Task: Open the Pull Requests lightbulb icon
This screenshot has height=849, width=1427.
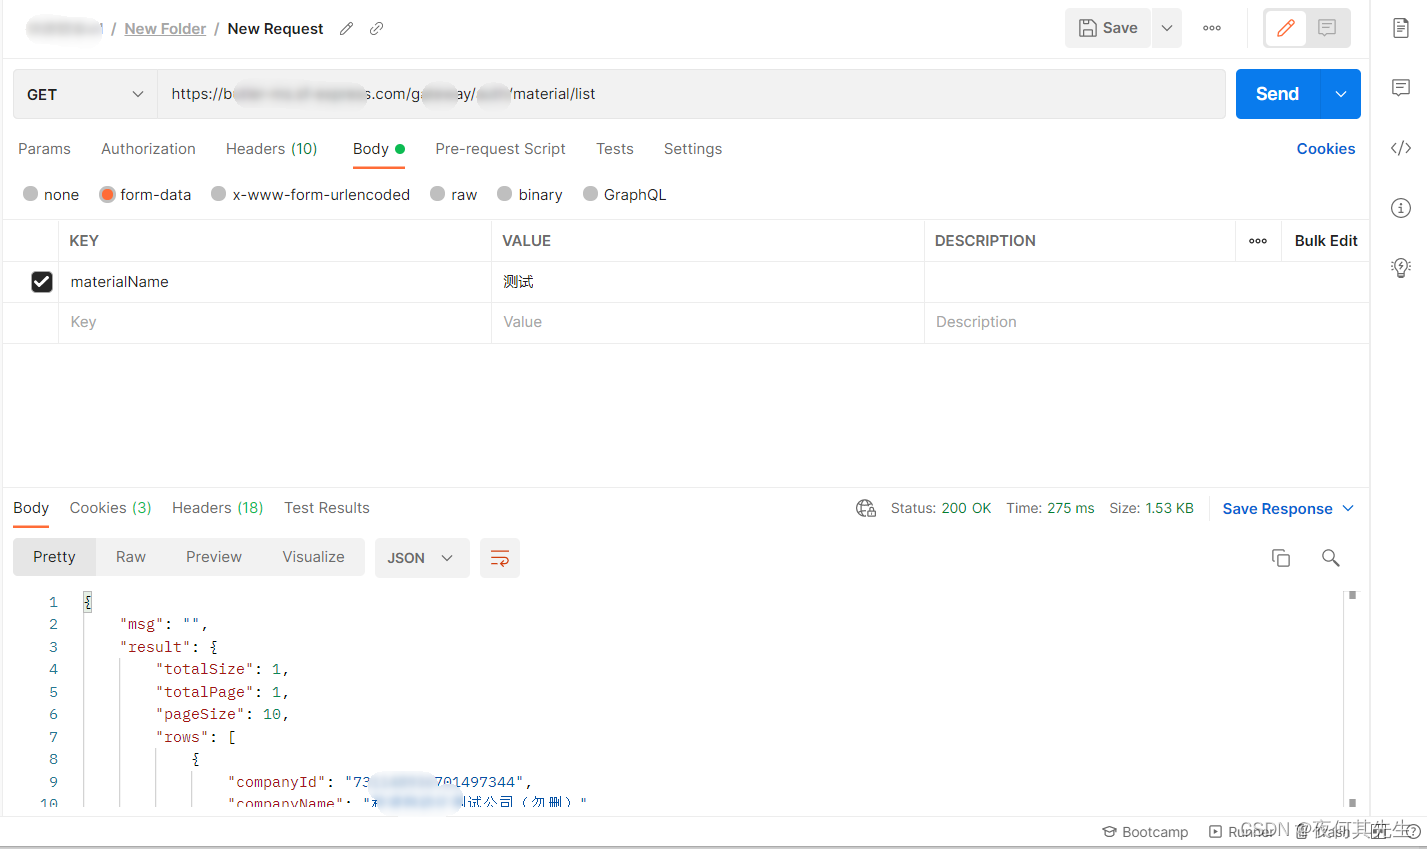Action: tap(1400, 267)
